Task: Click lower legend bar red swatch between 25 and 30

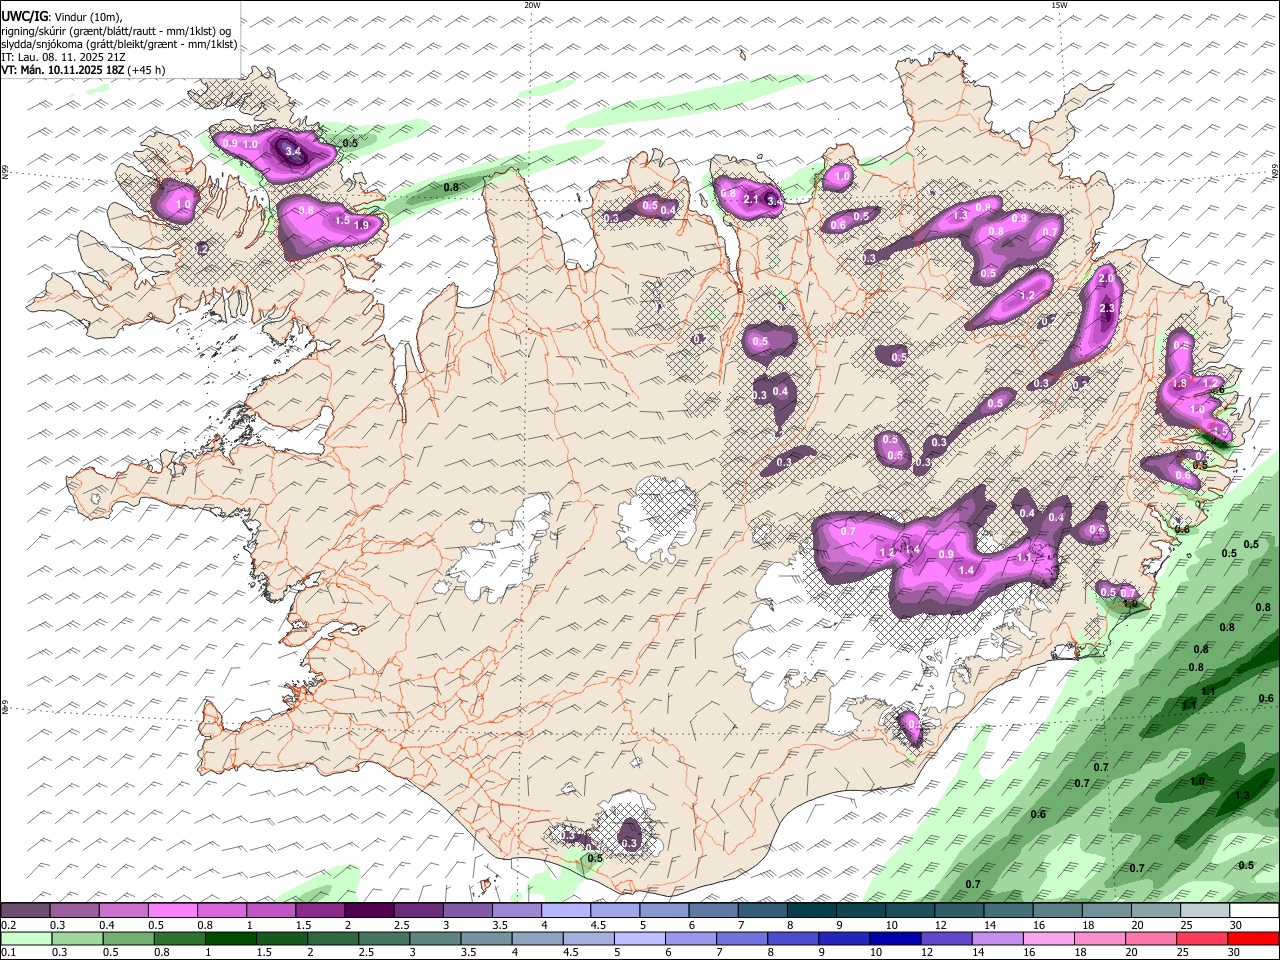Action: [x=1204, y=938]
